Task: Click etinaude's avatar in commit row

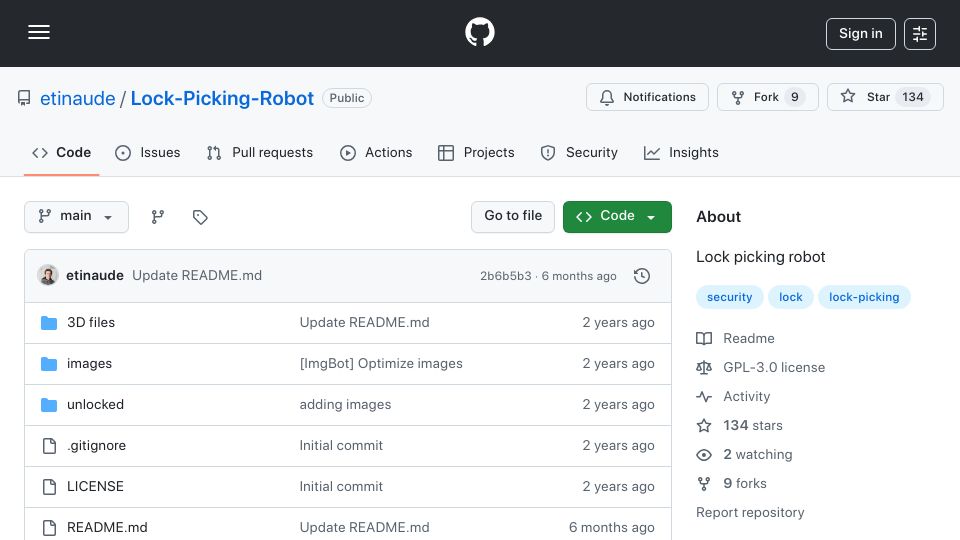Action: pos(48,276)
